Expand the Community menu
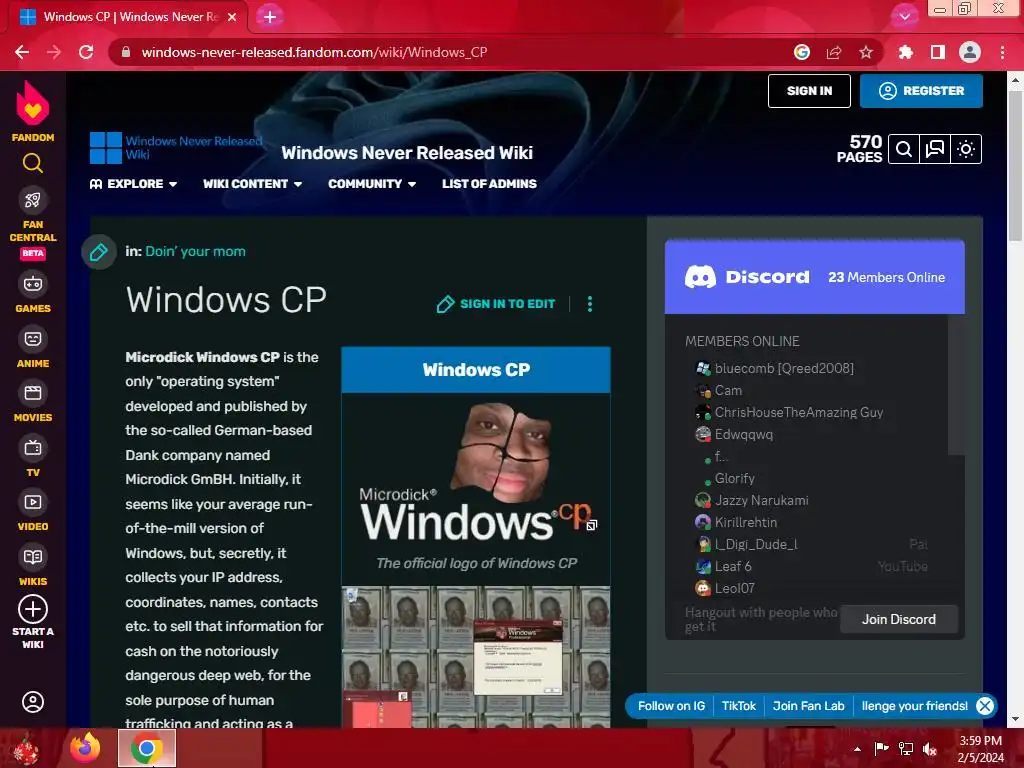 coord(372,184)
